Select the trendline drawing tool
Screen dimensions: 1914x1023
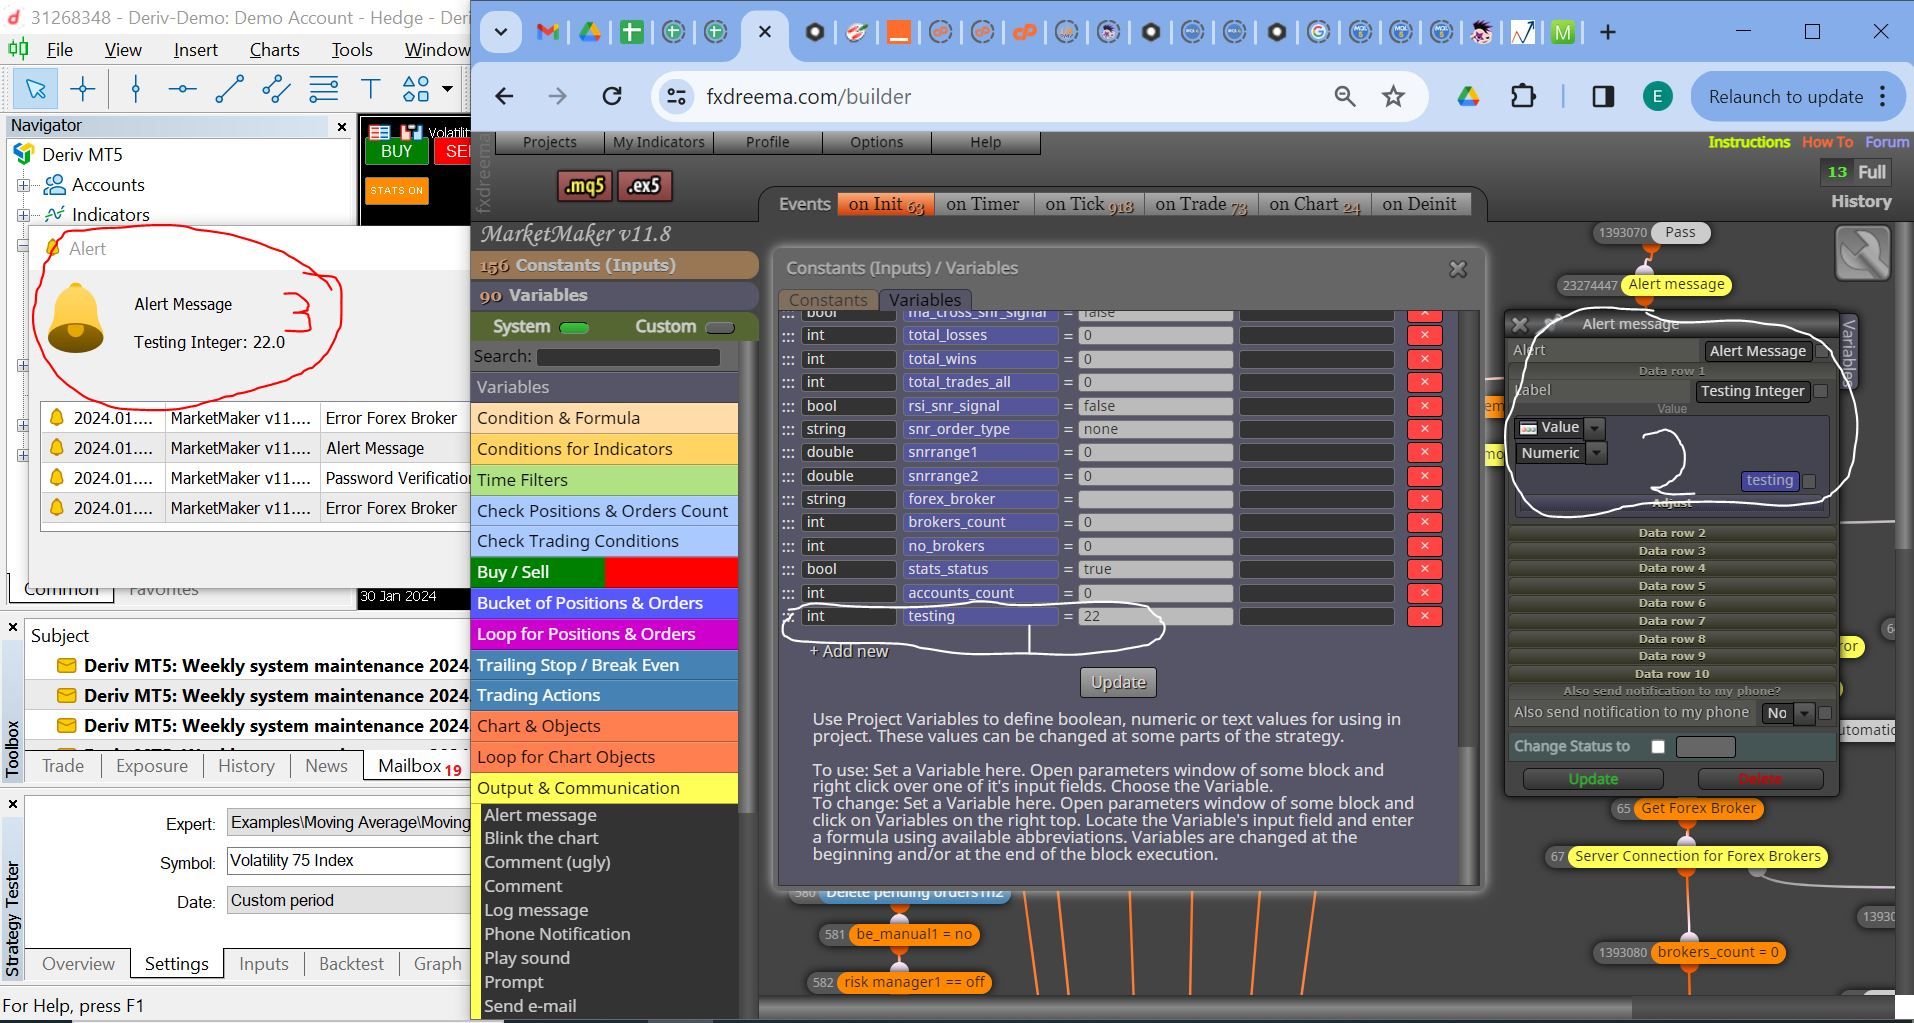[x=229, y=89]
